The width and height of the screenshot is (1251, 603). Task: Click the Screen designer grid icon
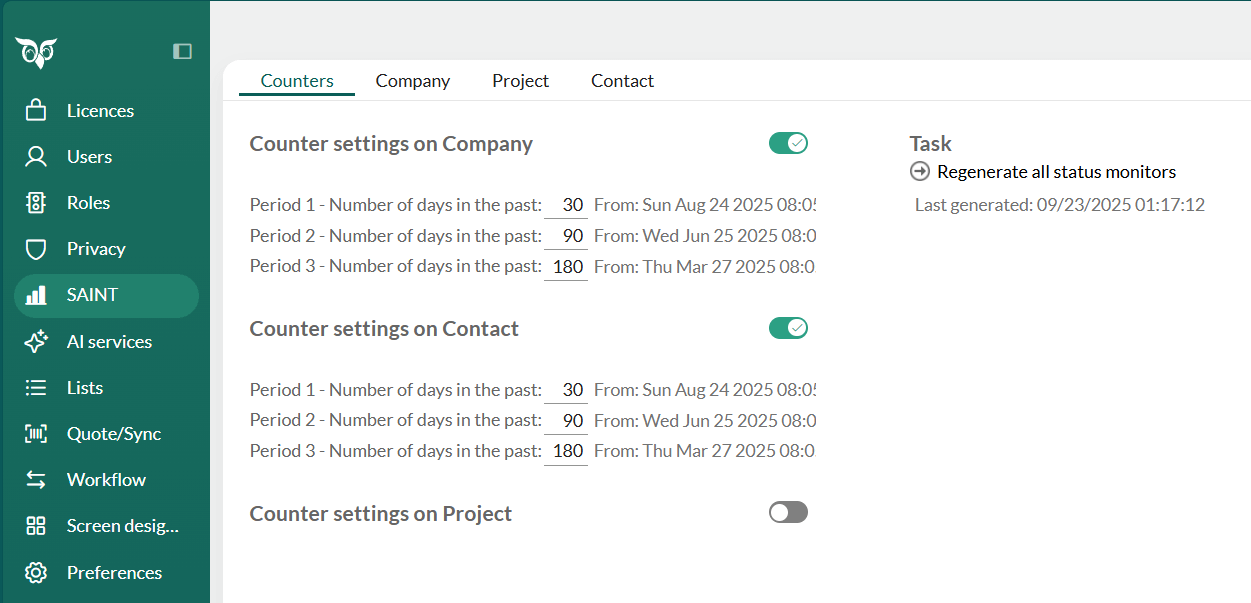coord(36,525)
